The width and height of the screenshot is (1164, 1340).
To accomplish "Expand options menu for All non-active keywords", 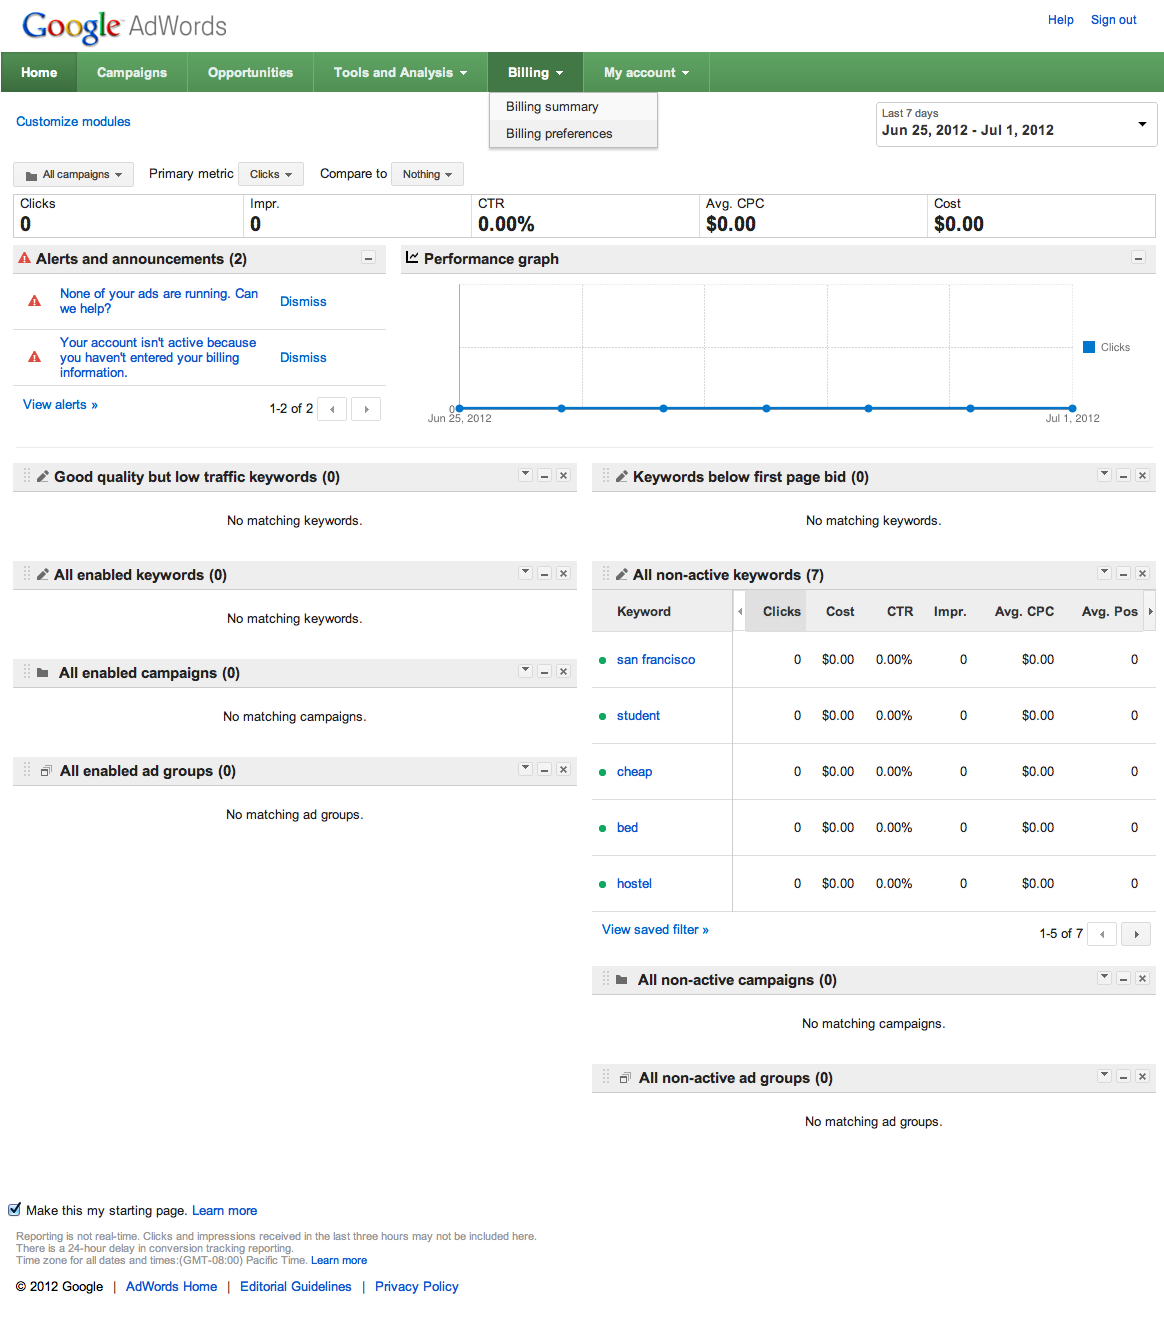I will [1104, 573].
